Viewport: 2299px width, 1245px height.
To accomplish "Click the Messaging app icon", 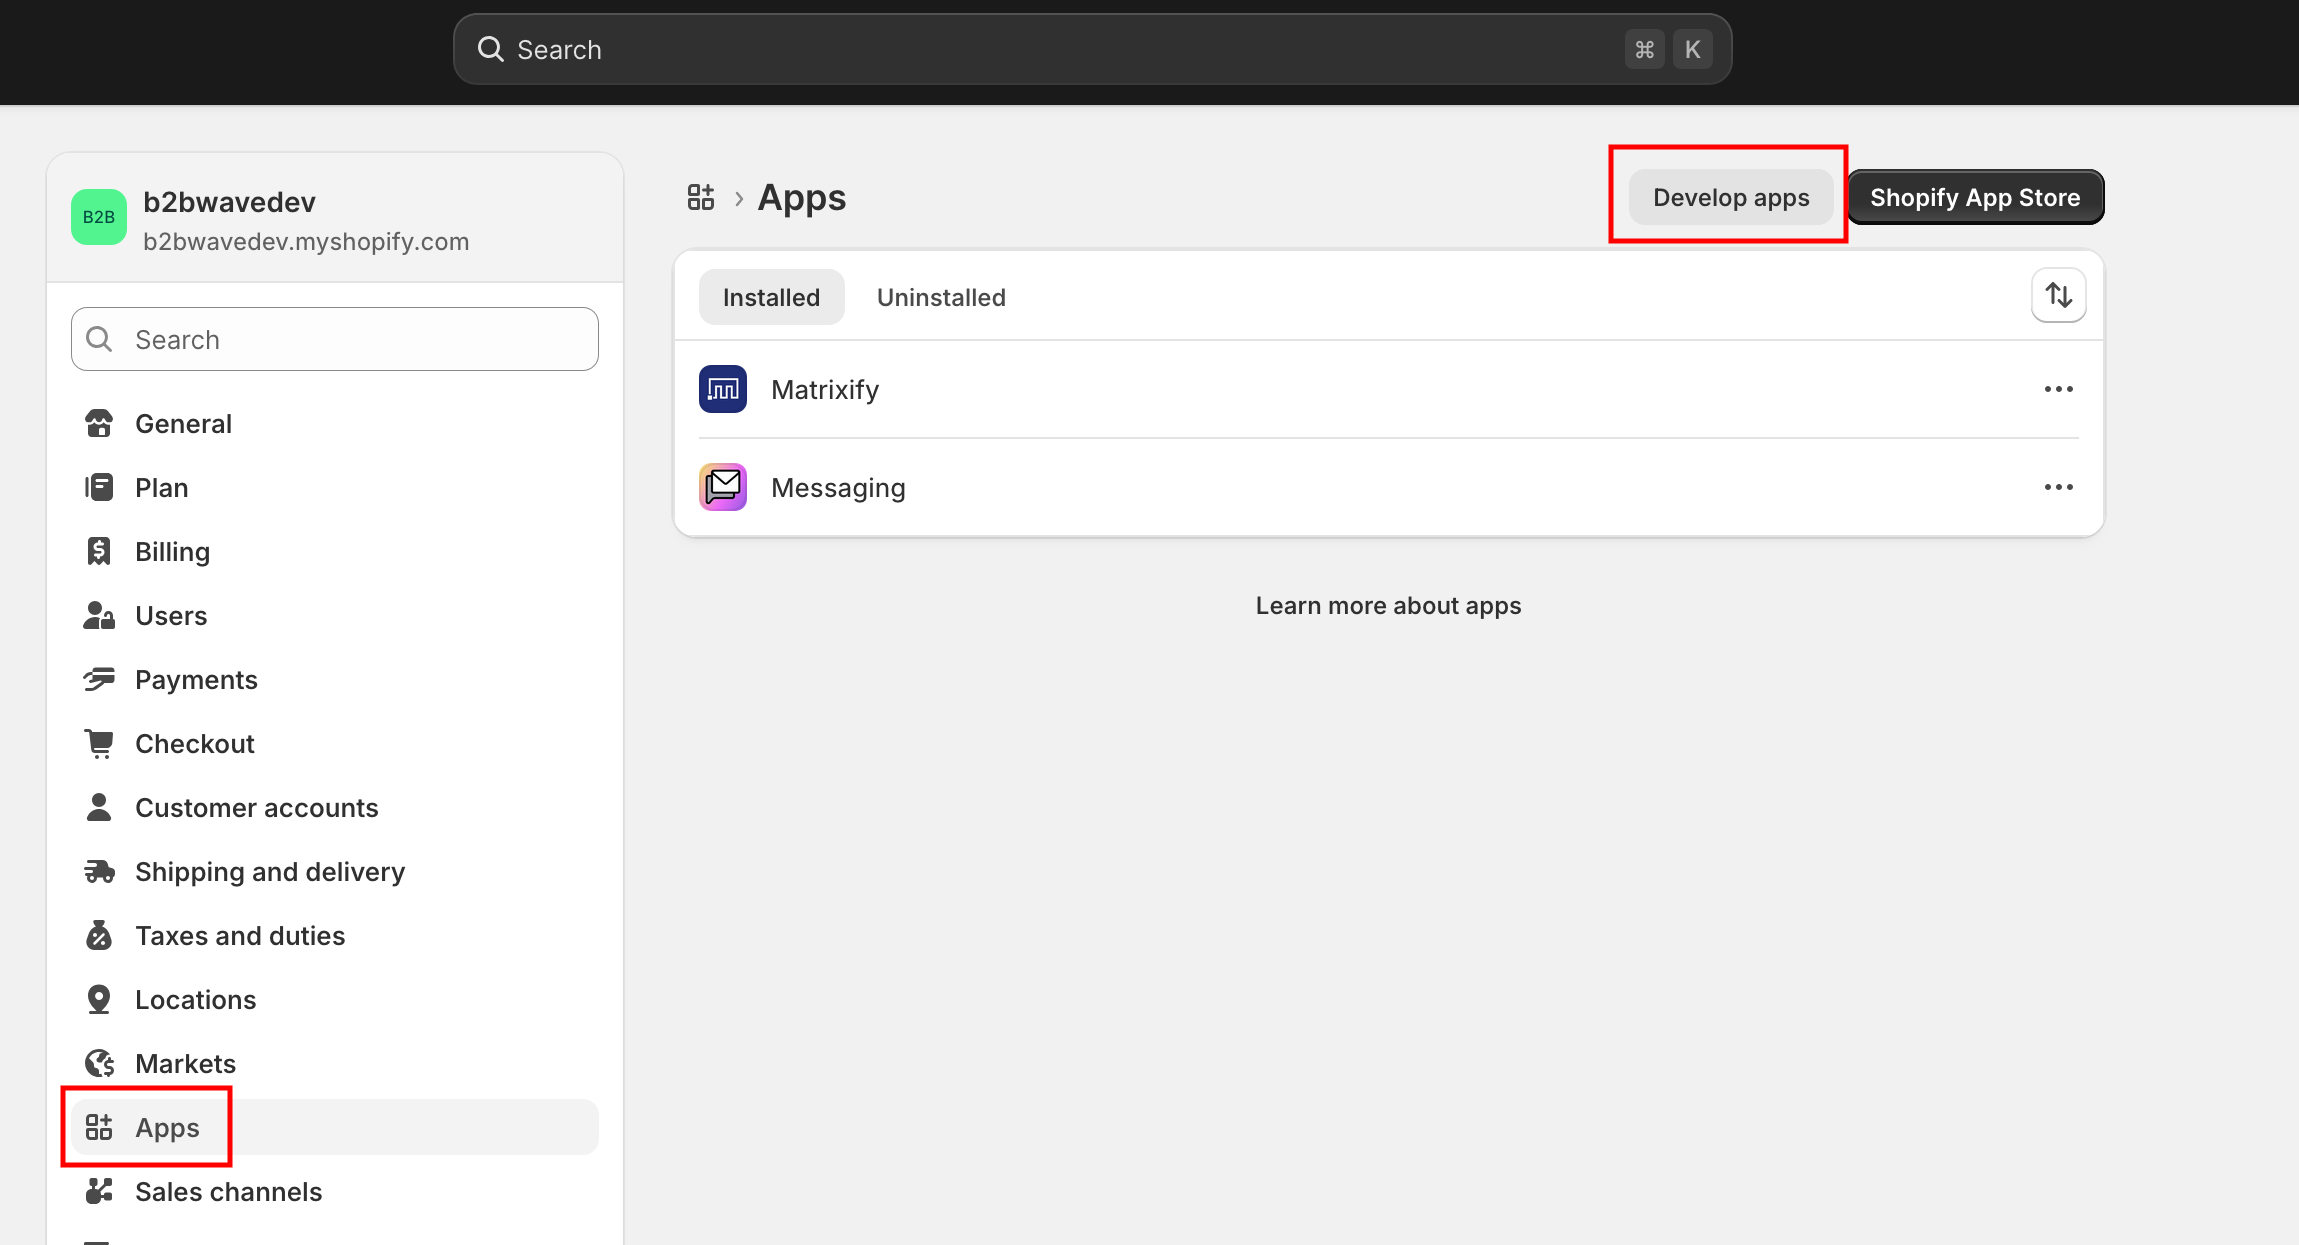I will [x=722, y=487].
